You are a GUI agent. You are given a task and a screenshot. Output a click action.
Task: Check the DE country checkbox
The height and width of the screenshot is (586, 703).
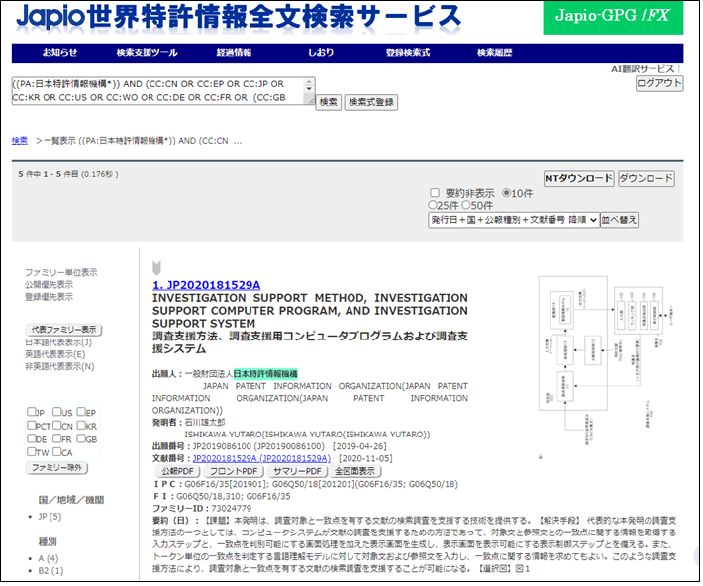[x=32, y=439]
